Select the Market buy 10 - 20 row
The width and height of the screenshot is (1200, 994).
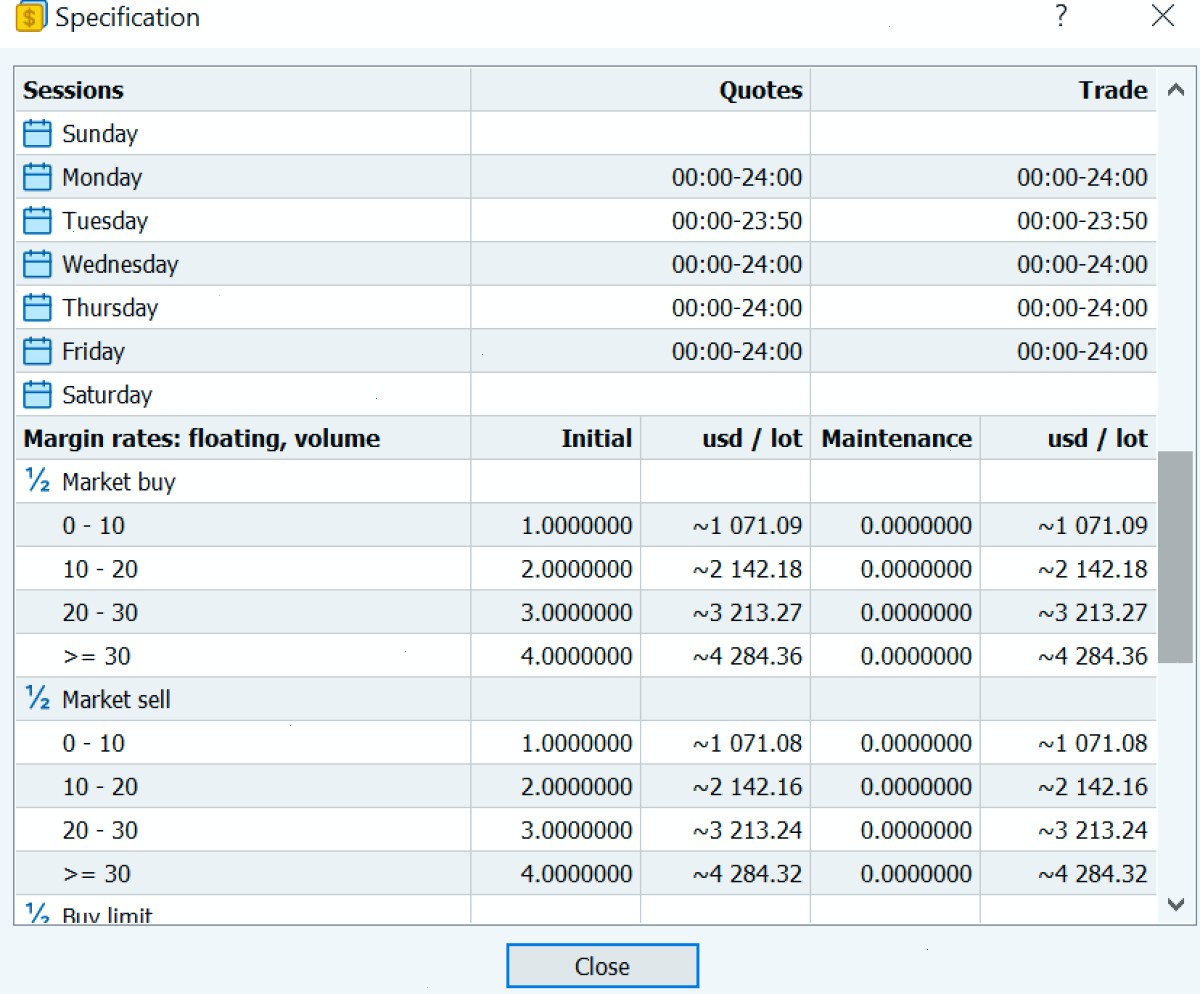click(x=585, y=569)
